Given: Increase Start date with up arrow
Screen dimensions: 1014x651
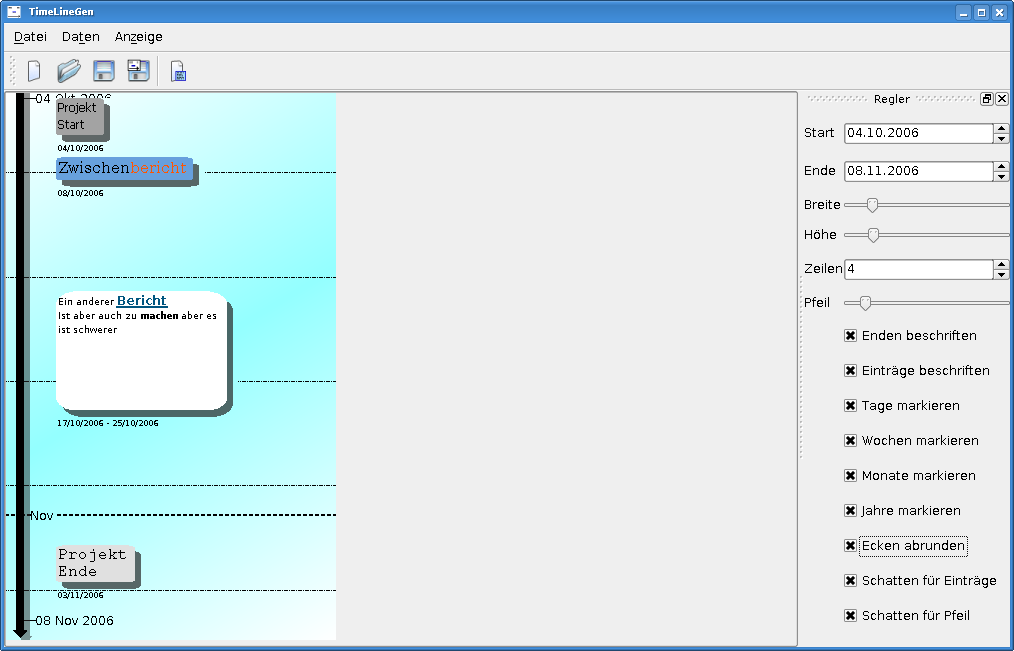Looking at the screenshot, I should pyautogui.click(x=1001, y=128).
